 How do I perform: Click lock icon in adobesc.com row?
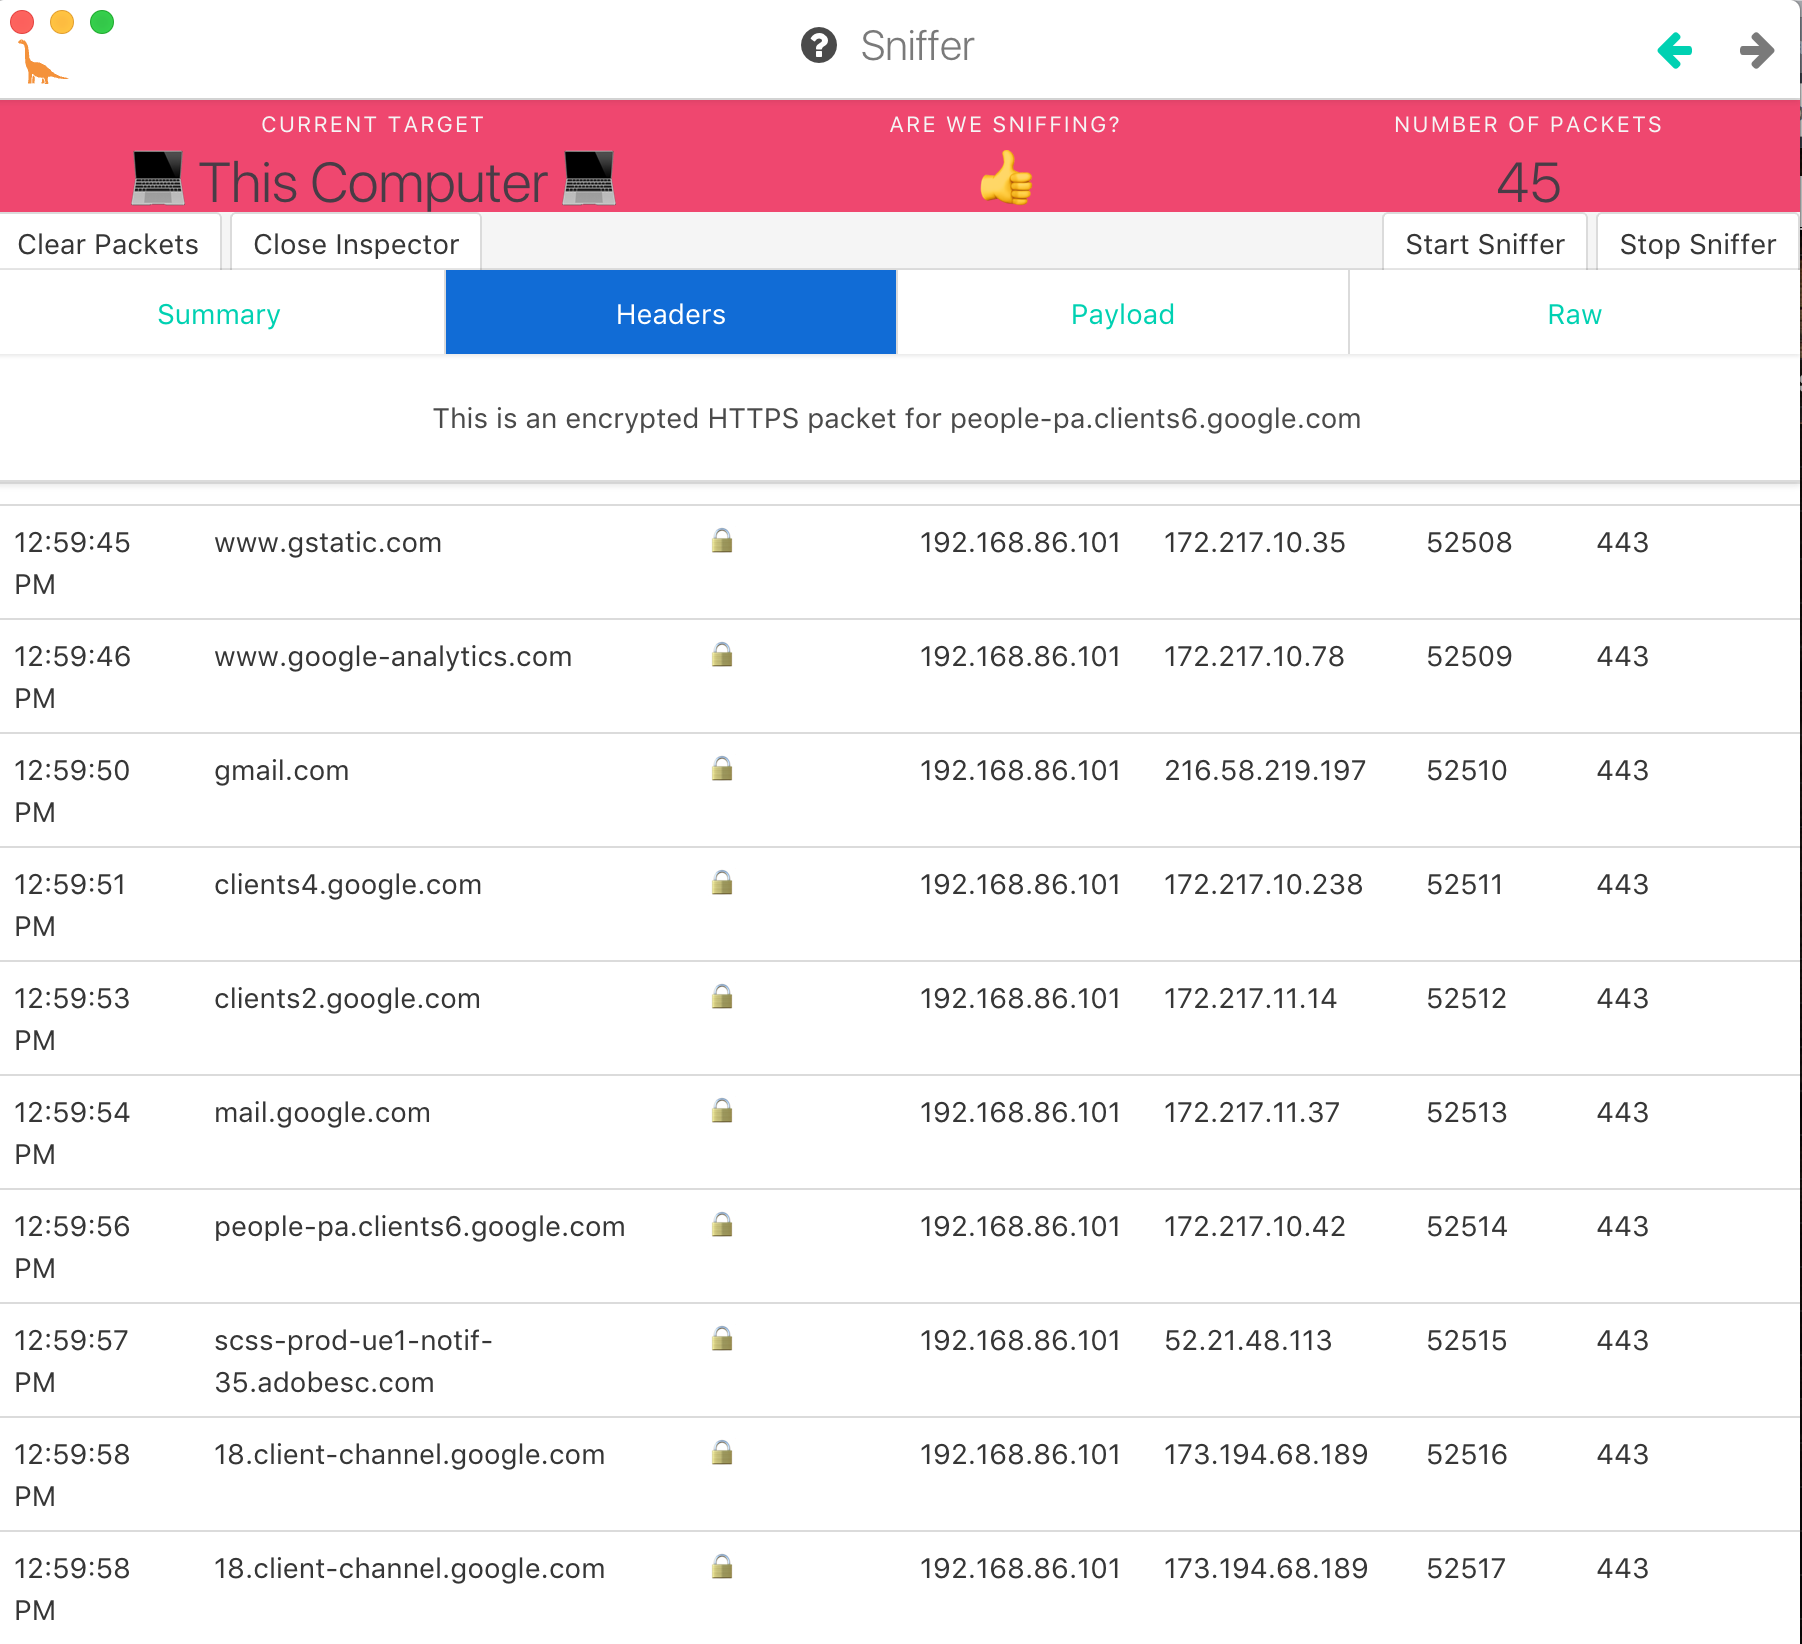722,1339
